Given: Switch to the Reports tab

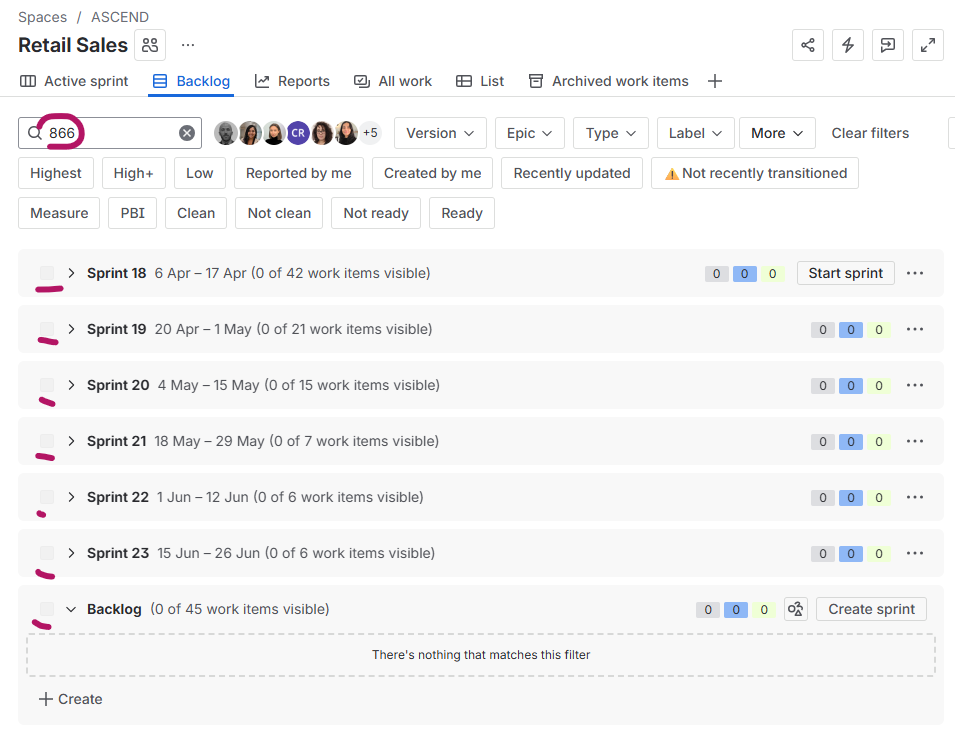Looking at the screenshot, I should [292, 81].
